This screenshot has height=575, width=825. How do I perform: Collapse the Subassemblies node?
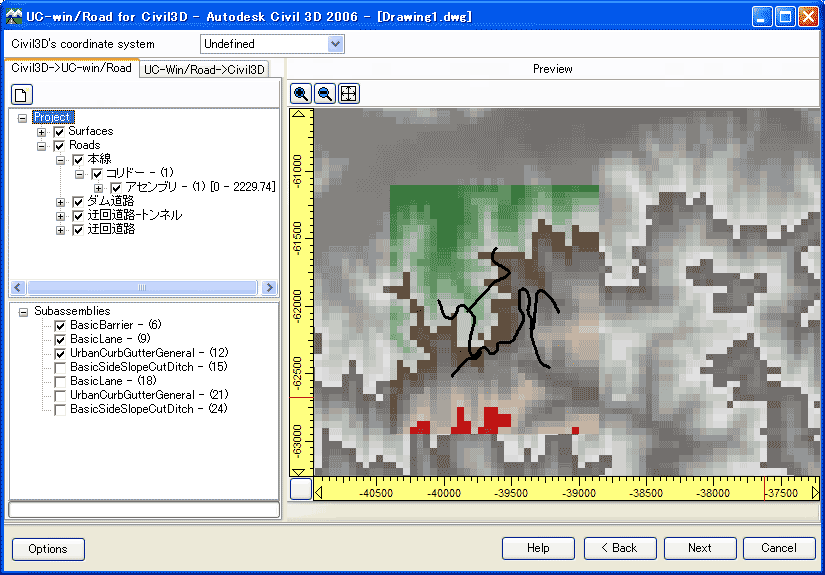click(x=23, y=312)
